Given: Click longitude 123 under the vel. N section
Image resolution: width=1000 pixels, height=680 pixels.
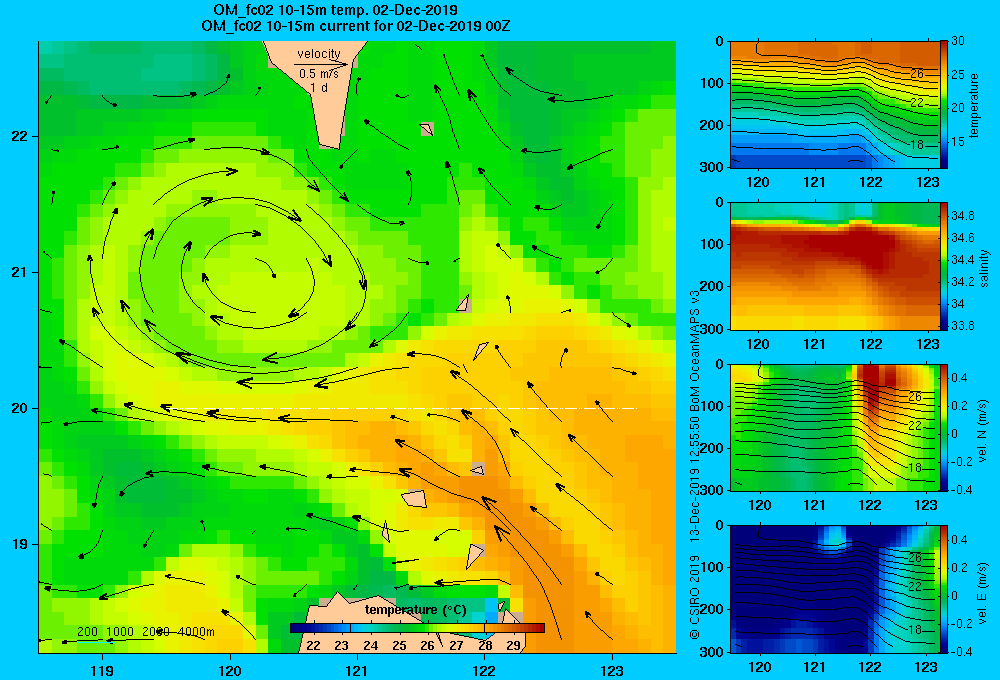Looking at the screenshot, I should (x=927, y=506).
